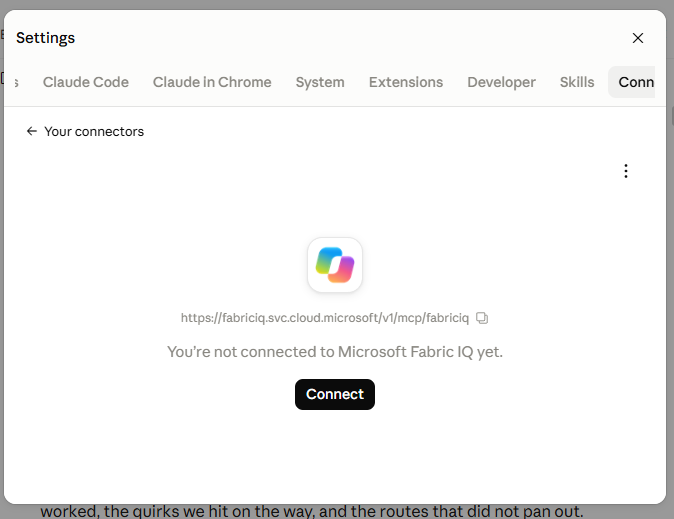Image resolution: width=674 pixels, height=519 pixels.
Task: Click the "not connected to Microsoft Fabric IQ" message
Action: [x=335, y=352]
